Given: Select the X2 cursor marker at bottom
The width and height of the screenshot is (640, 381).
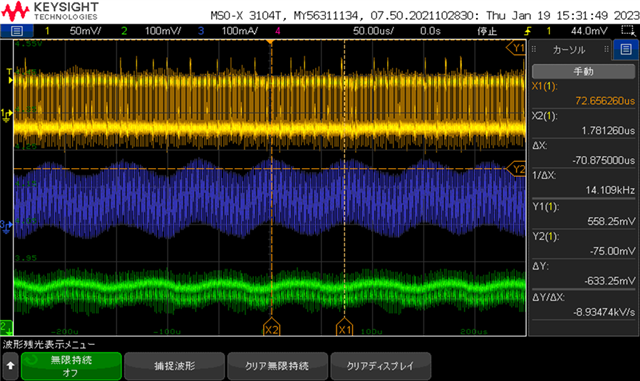Looking at the screenshot, I should point(271,328).
